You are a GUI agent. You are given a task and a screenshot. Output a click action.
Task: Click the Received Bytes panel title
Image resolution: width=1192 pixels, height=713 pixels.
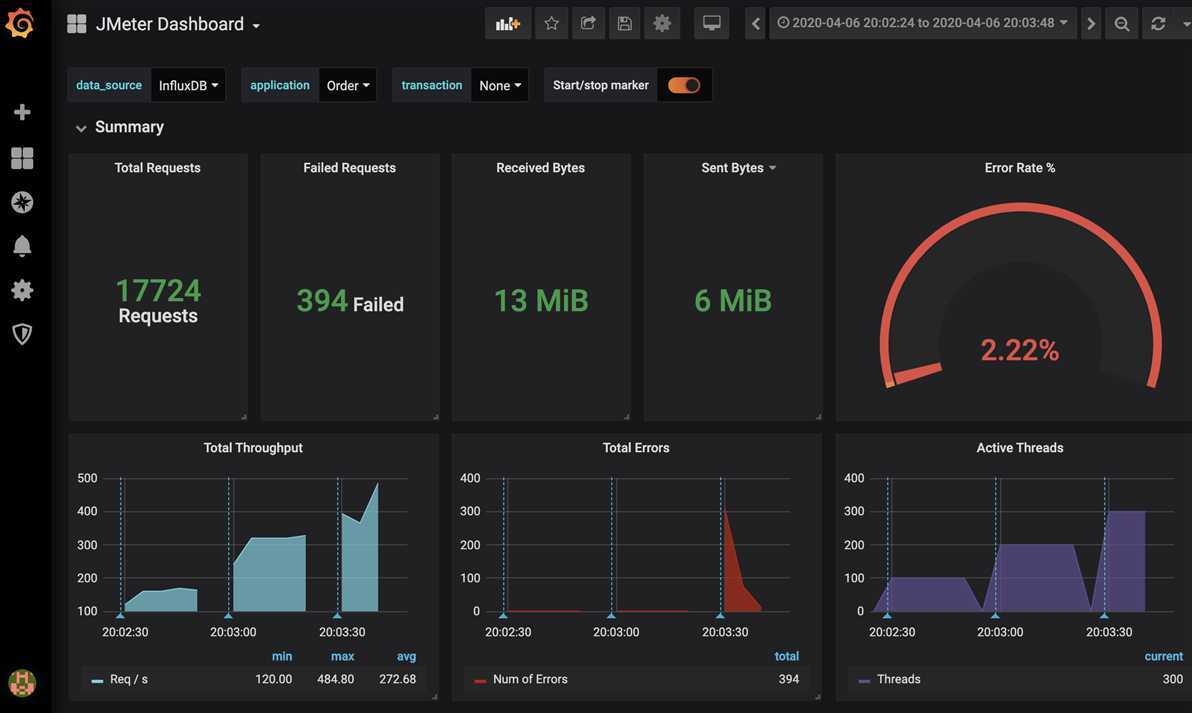tap(541, 168)
